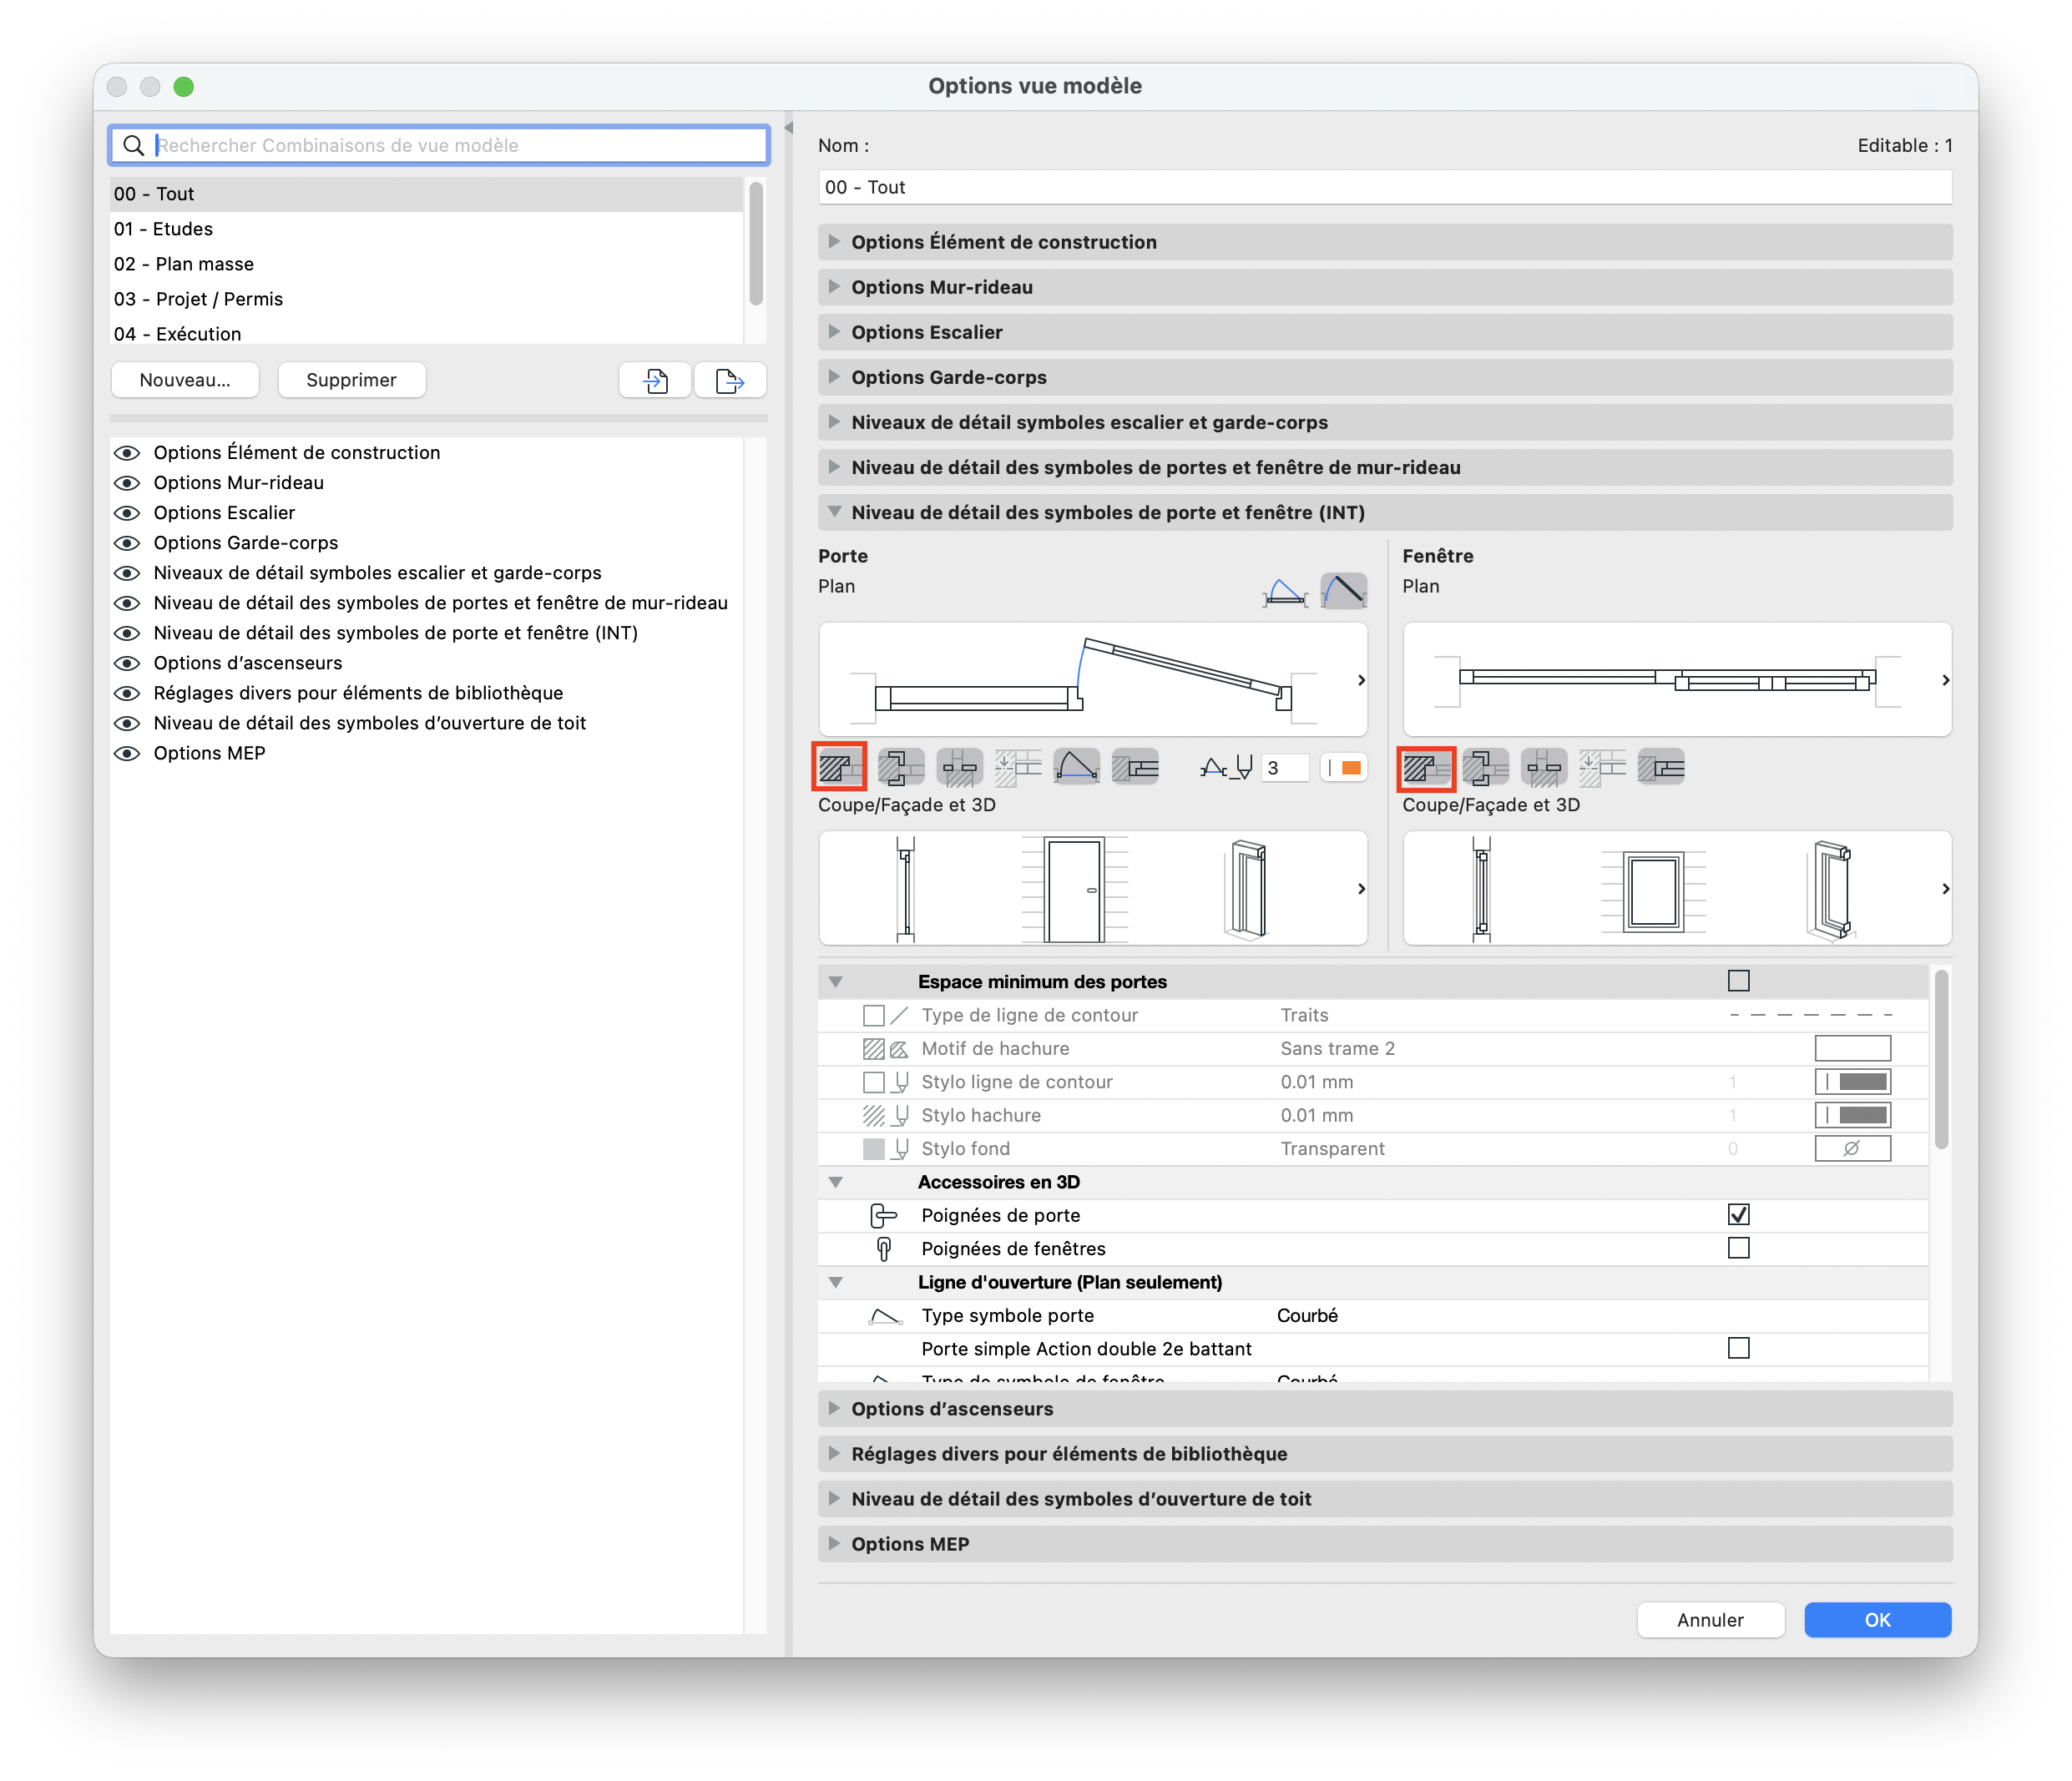Select the greyed fourth detail icon under Fenêtre
The width and height of the screenshot is (2072, 1781).
[1602, 767]
